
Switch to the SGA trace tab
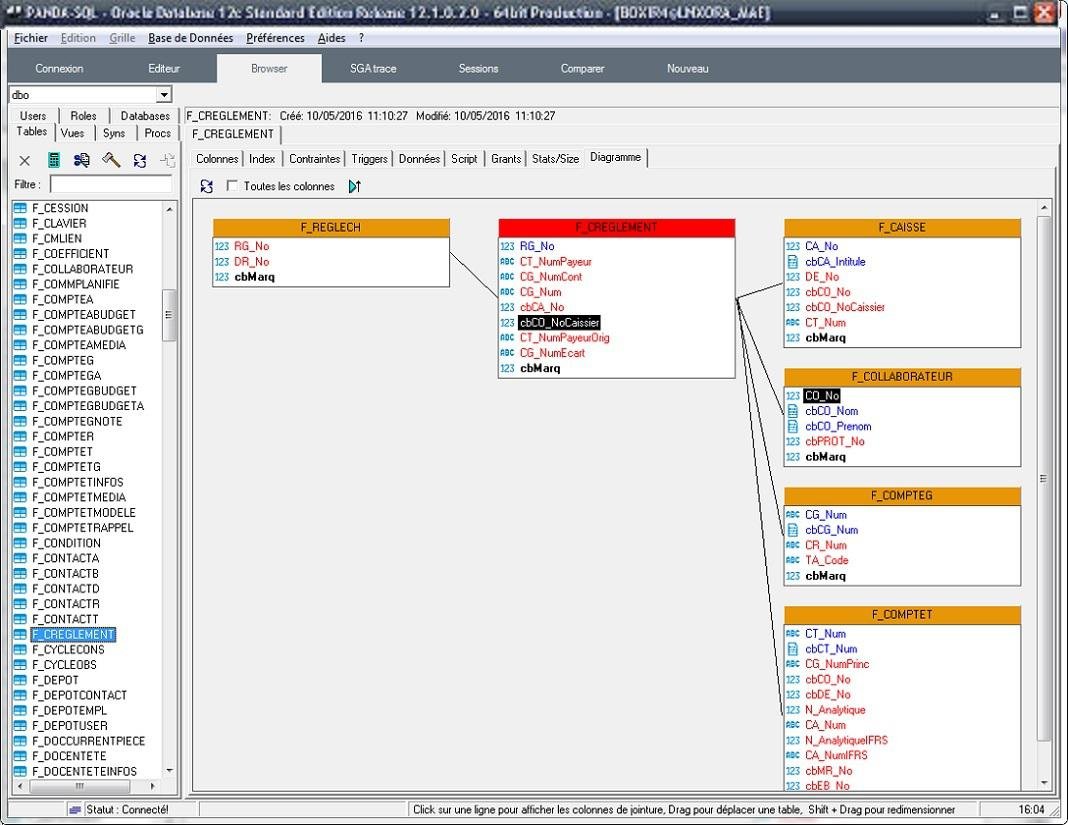(373, 69)
